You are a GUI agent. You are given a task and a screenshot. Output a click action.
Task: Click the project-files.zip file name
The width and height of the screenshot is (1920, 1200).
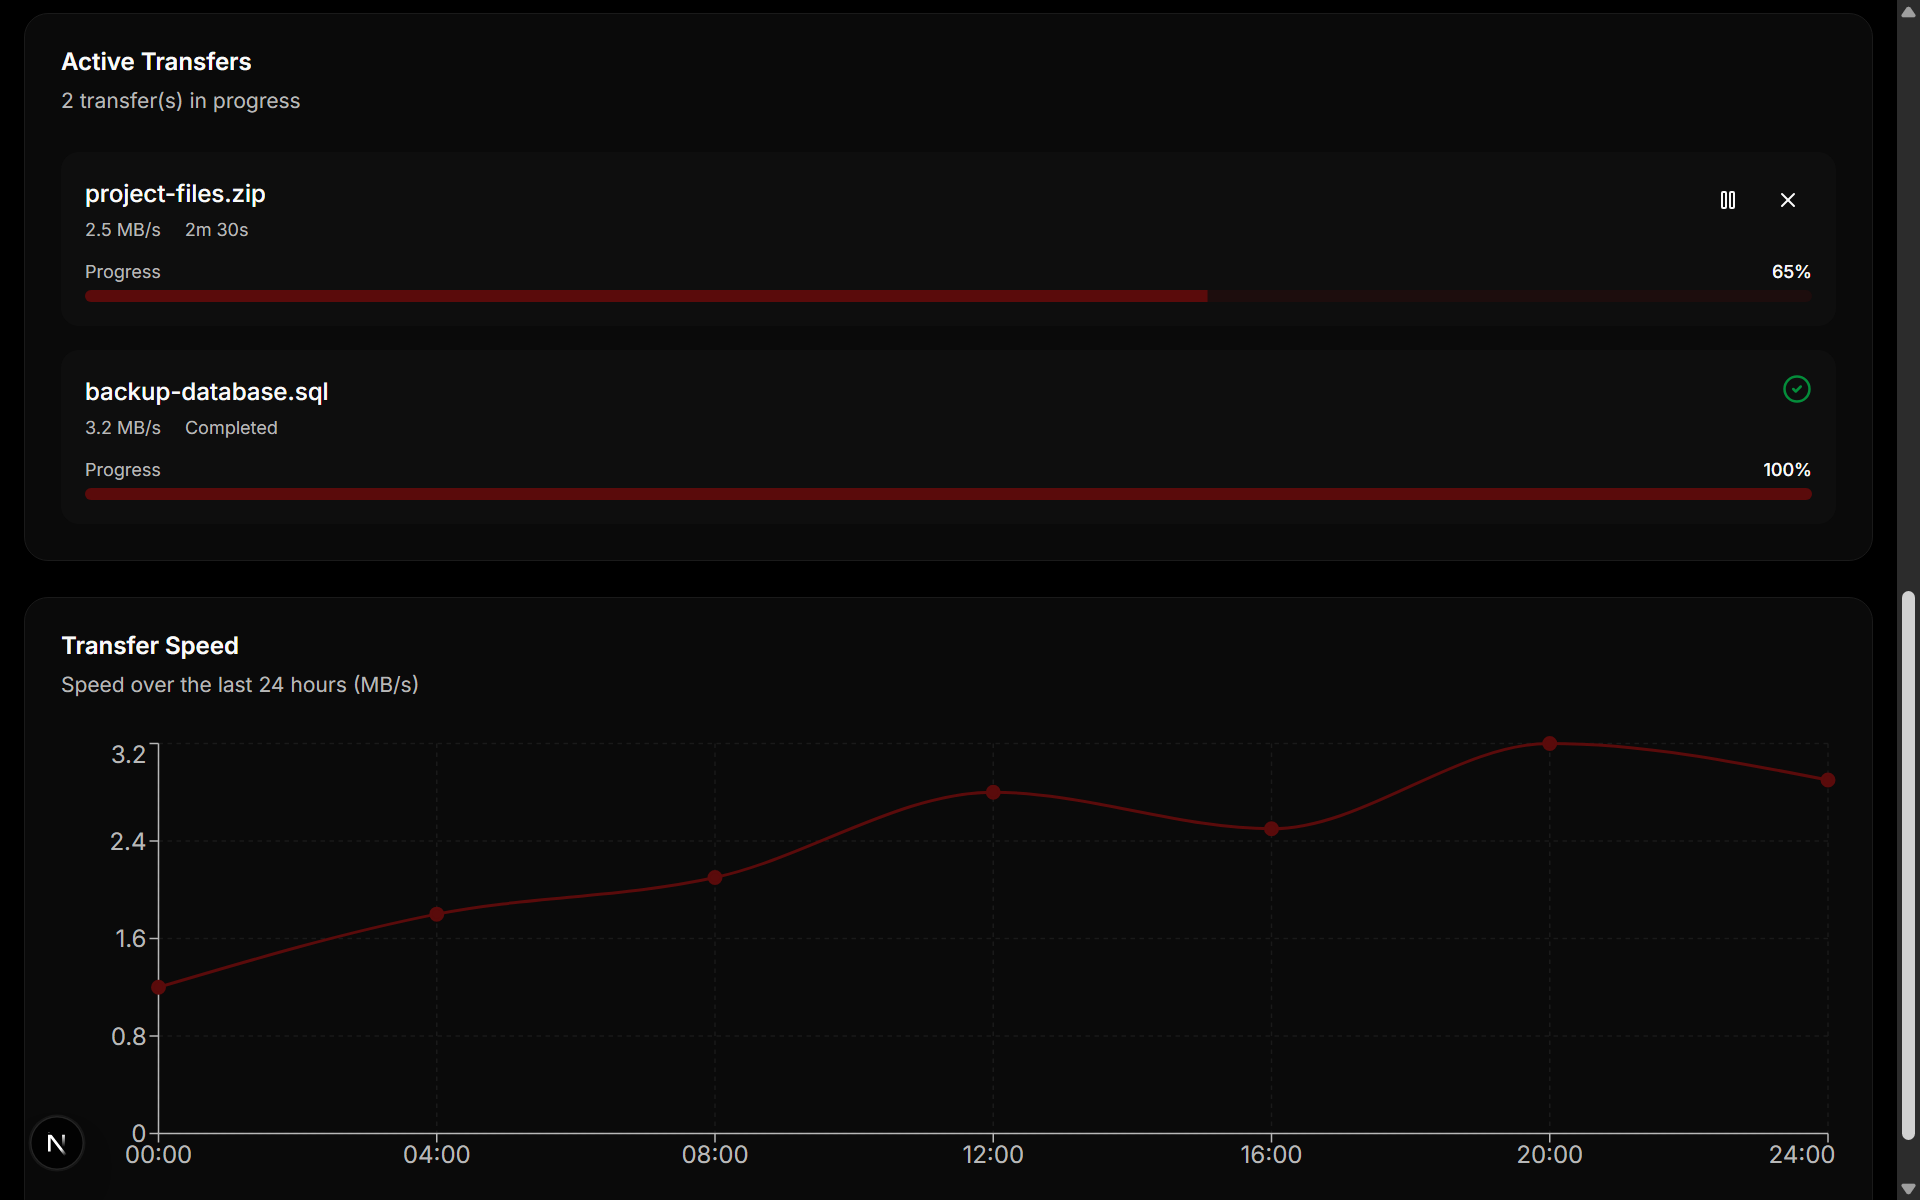click(175, 194)
